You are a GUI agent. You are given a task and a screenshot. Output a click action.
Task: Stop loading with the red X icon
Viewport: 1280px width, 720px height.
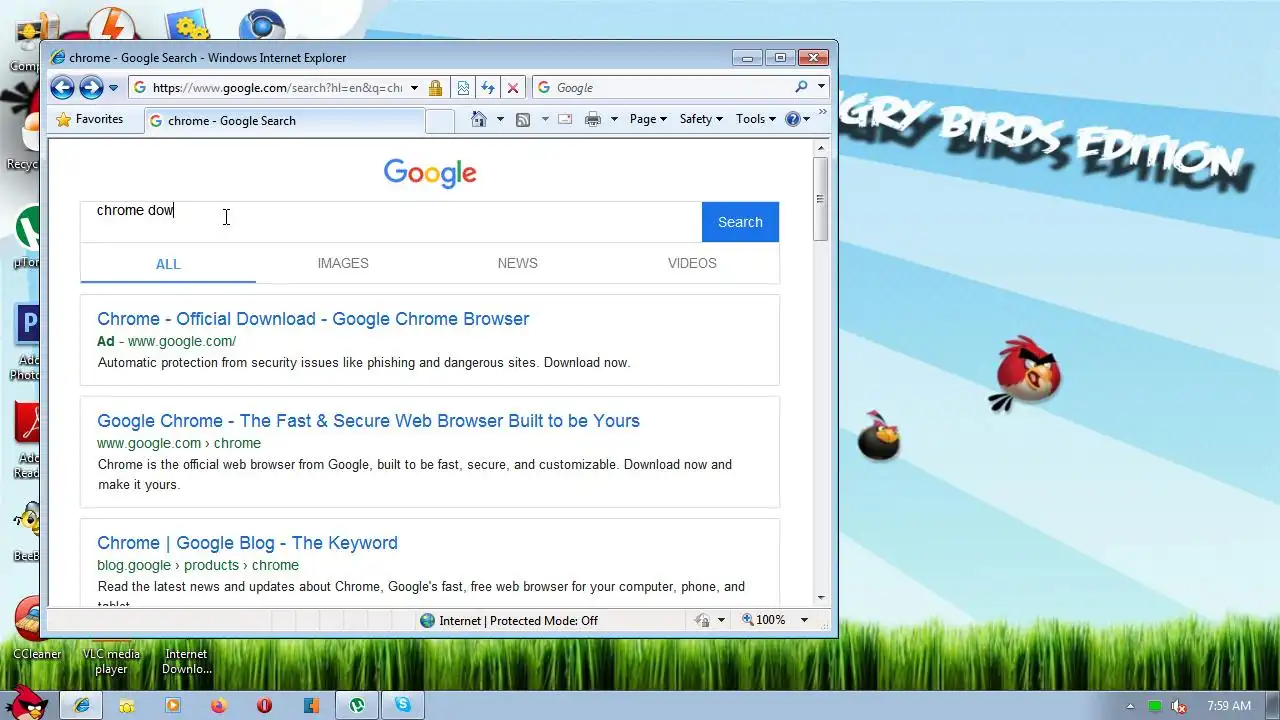pyautogui.click(x=513, y=88)
